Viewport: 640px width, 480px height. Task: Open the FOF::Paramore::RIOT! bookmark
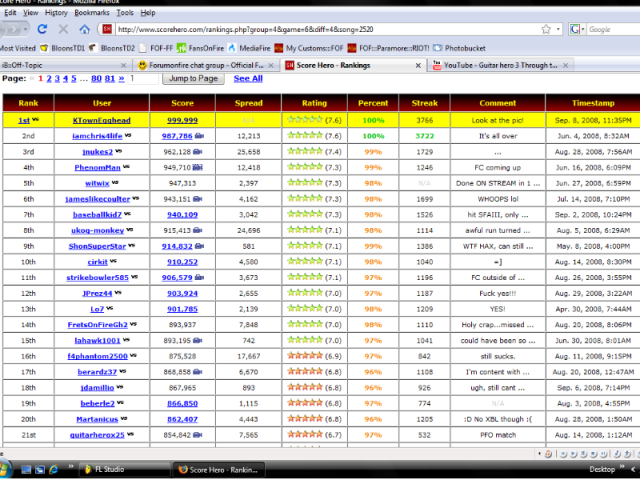click(389, 48)
